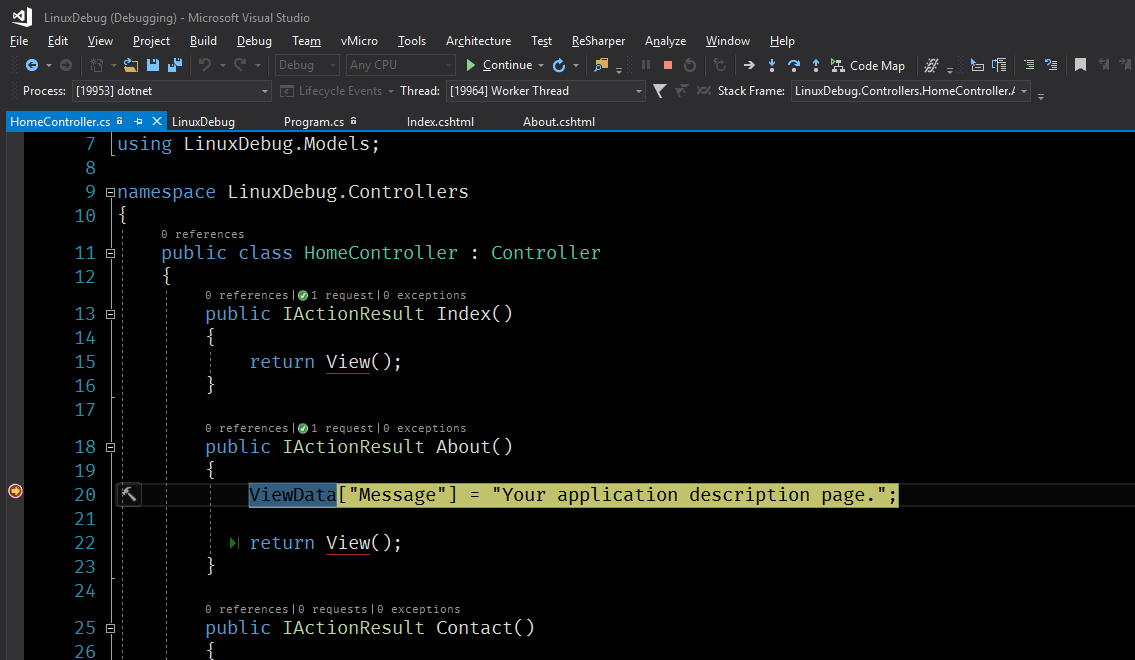Click the Run to Click green glyph near return View()
The height and width of the screenshot is (660, 1135).
234,543
